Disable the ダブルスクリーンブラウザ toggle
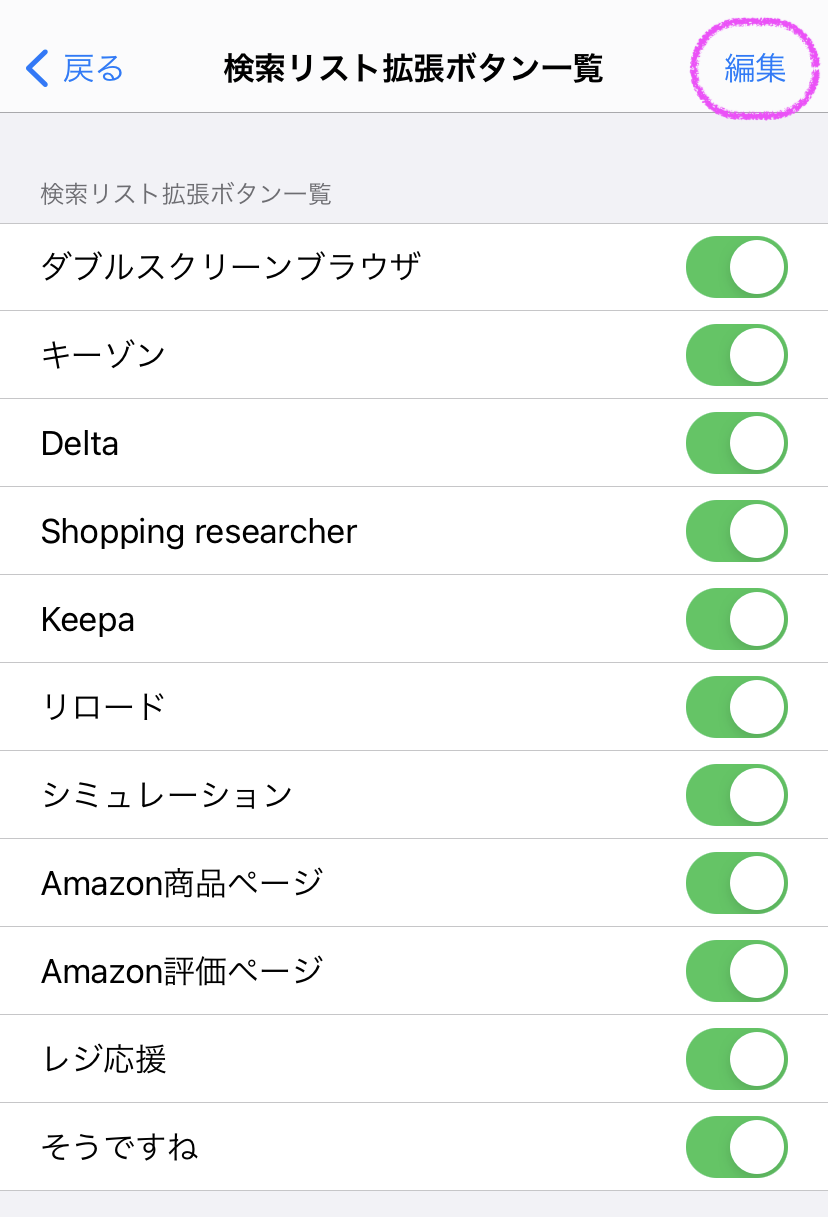828x1217 pixels. [736, 267]
